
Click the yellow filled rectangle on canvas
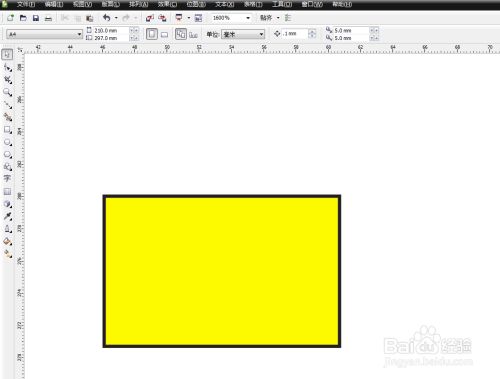[222, 271]
